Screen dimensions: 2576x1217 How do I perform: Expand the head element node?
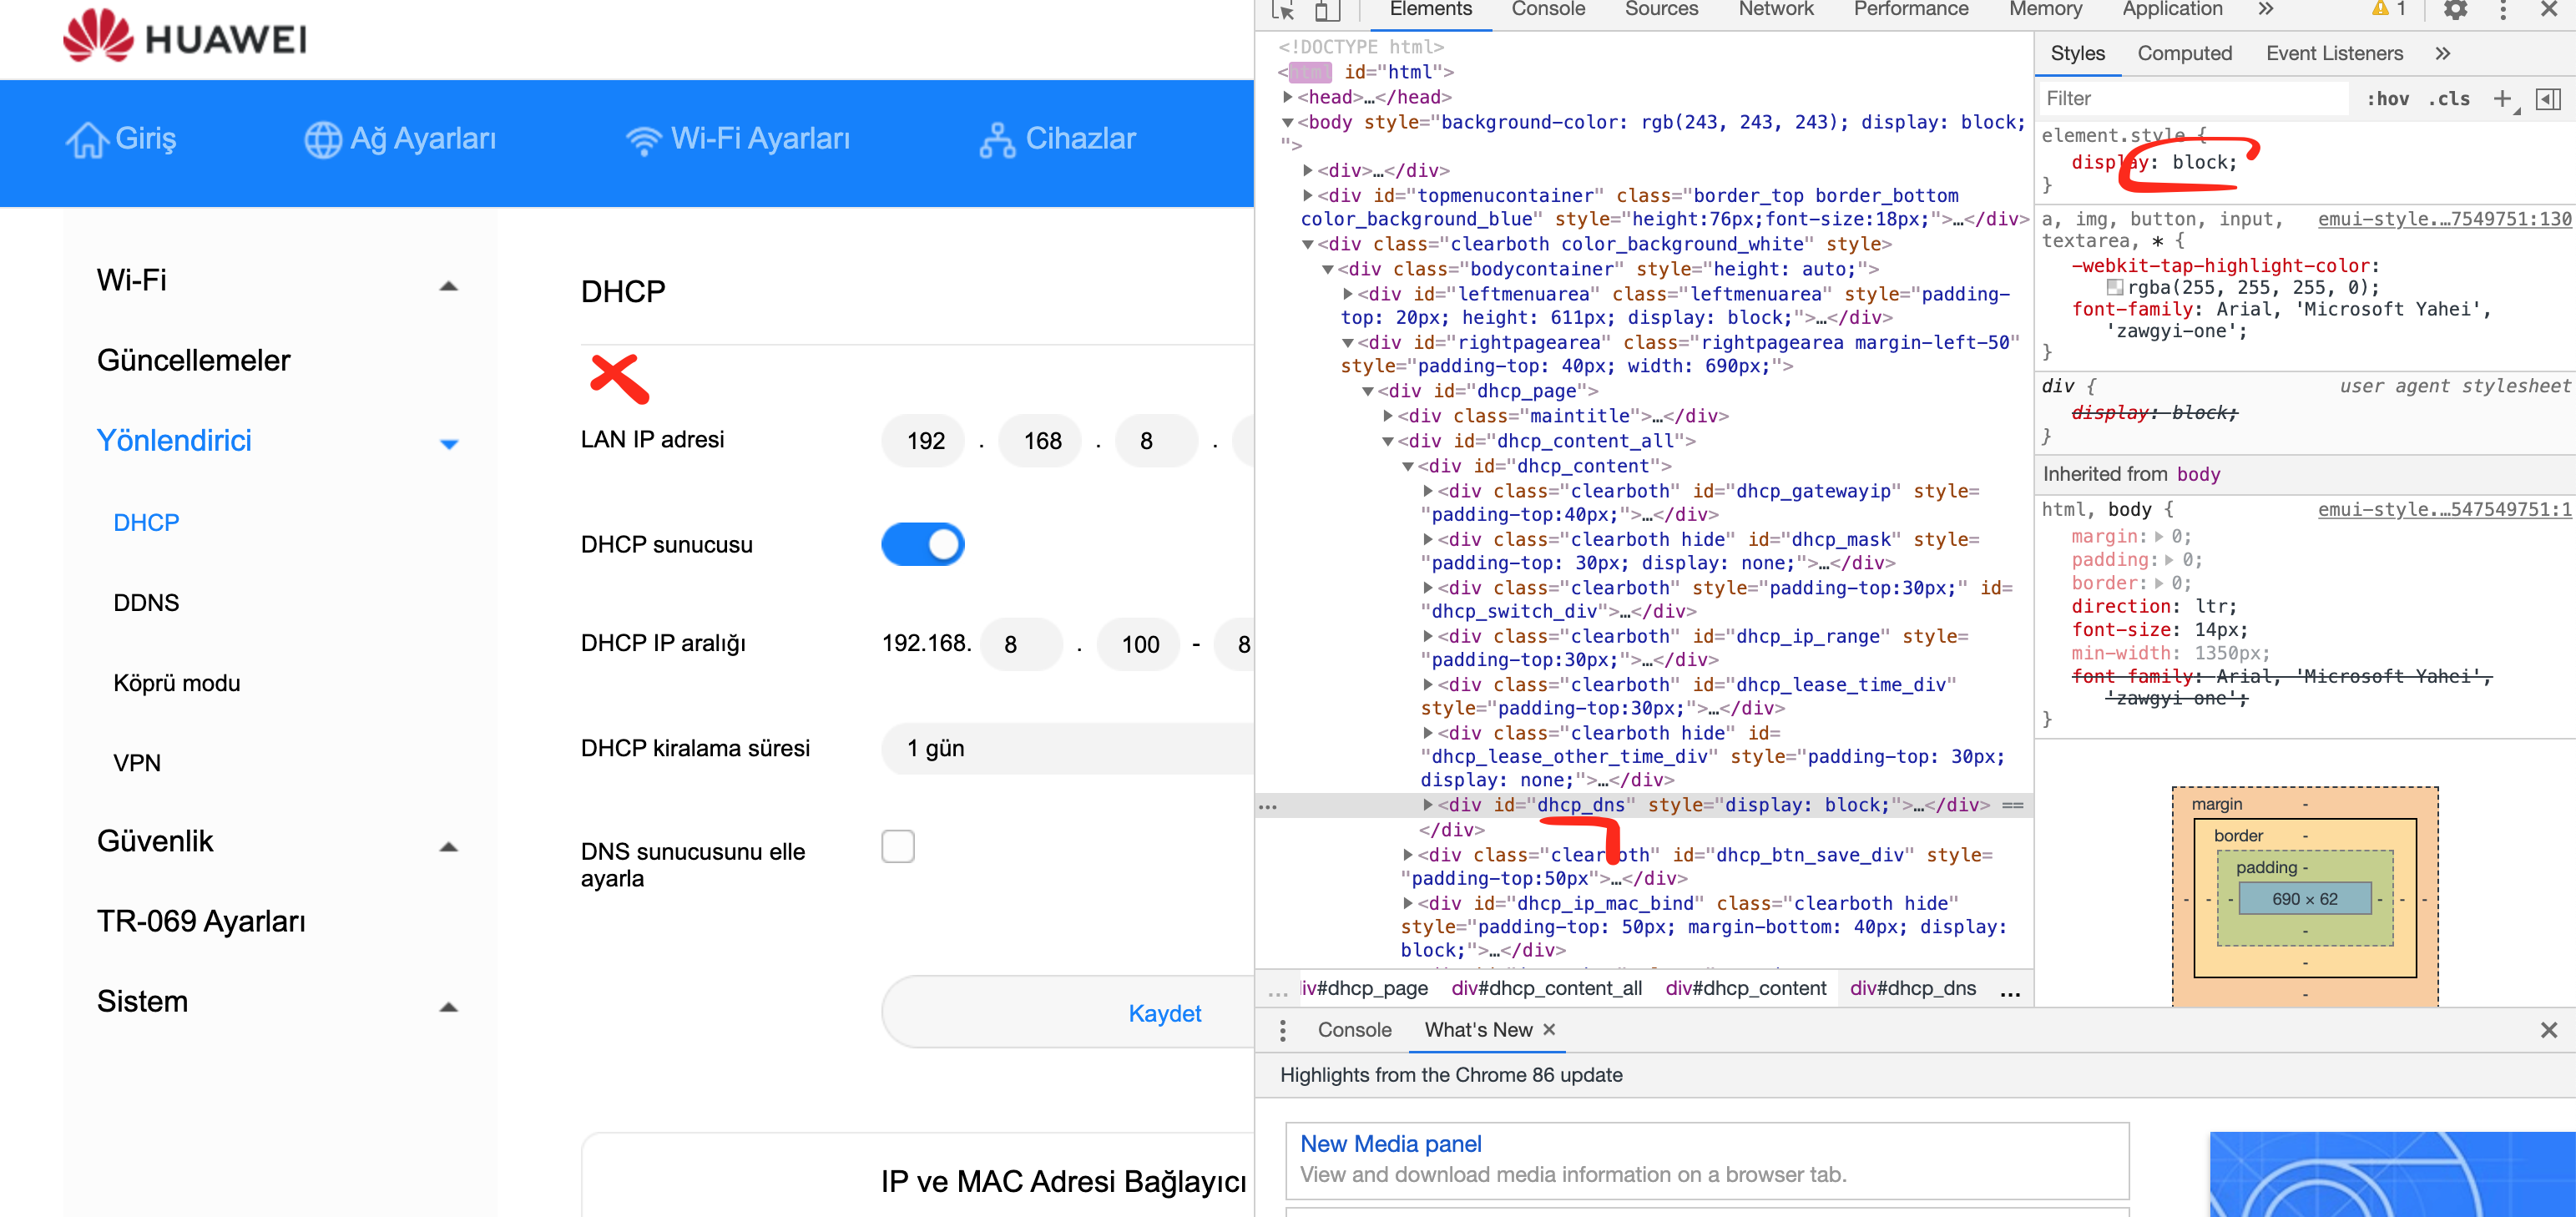1288,97
